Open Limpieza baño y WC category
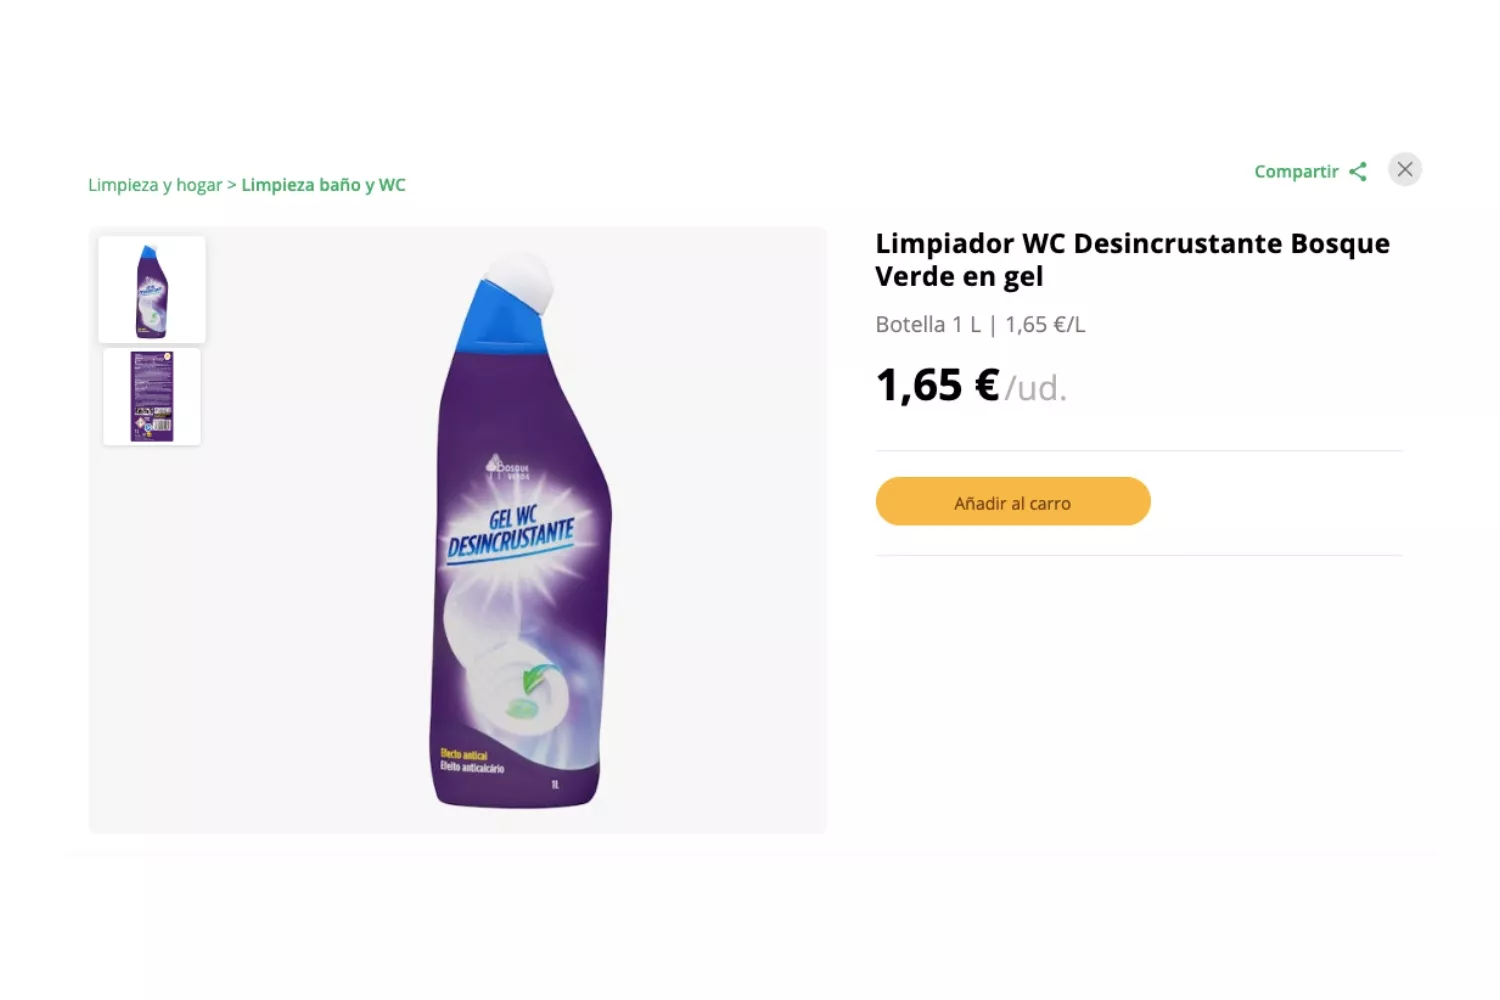This screenshot has width=1500, height=1000. coord(323,185)
